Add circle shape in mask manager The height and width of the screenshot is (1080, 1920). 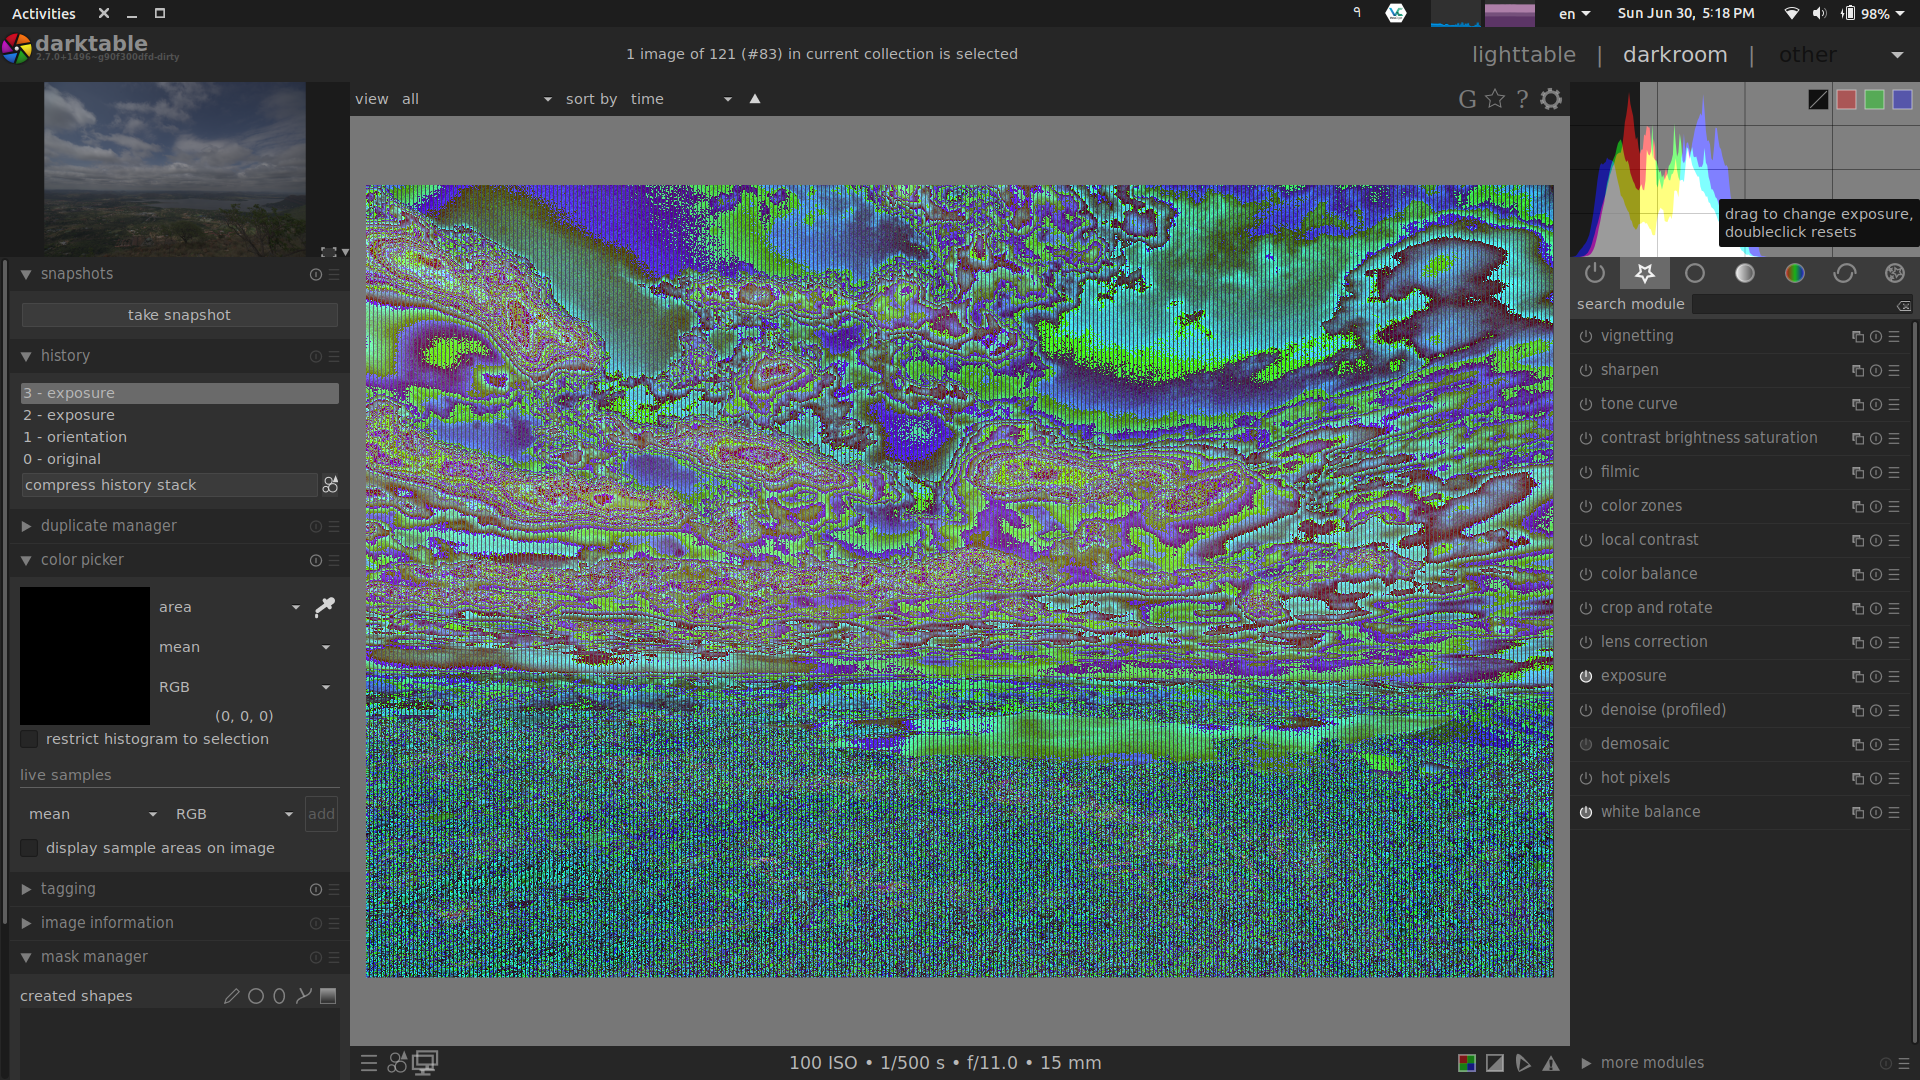point(256,996)
